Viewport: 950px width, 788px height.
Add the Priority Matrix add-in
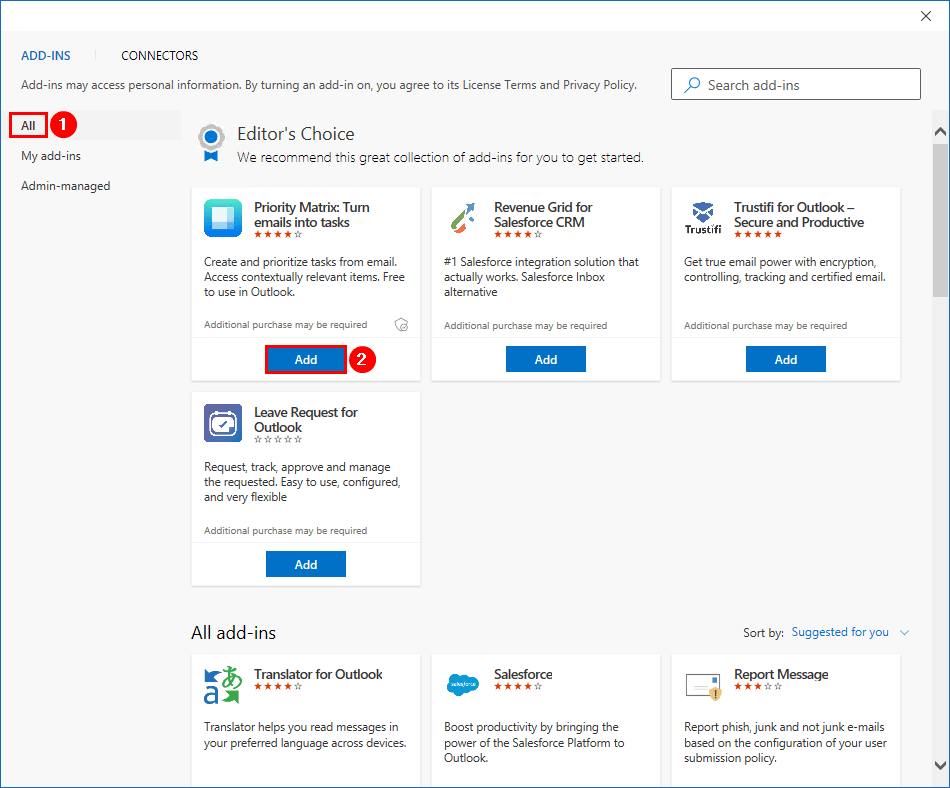click(306, 360)
